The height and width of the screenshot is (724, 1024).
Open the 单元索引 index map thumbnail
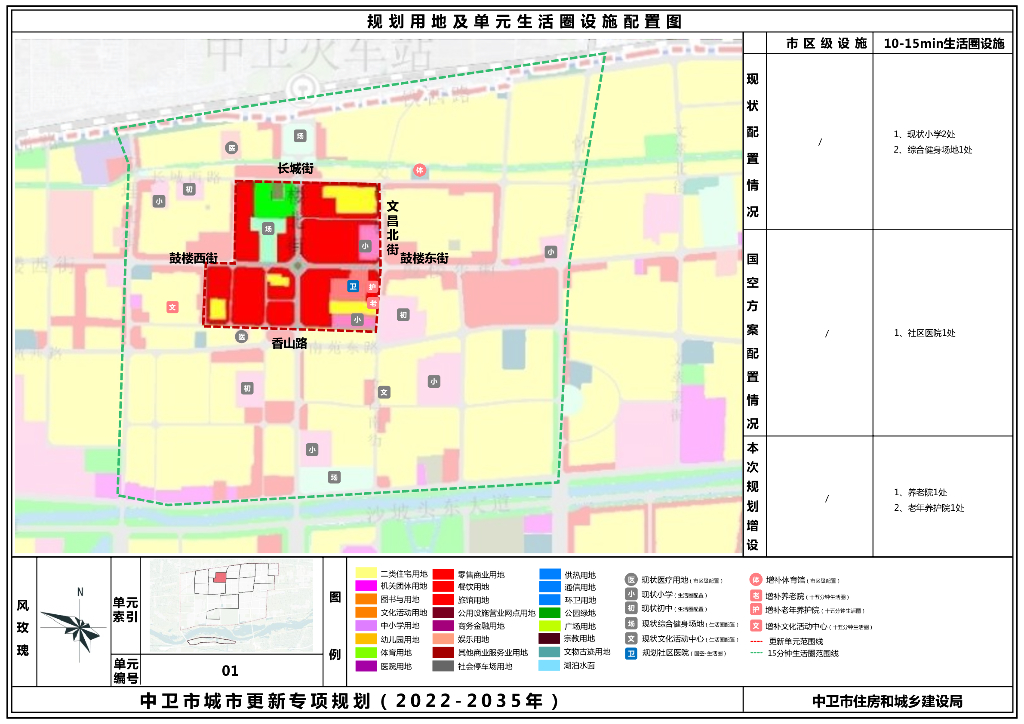point(231,606)
